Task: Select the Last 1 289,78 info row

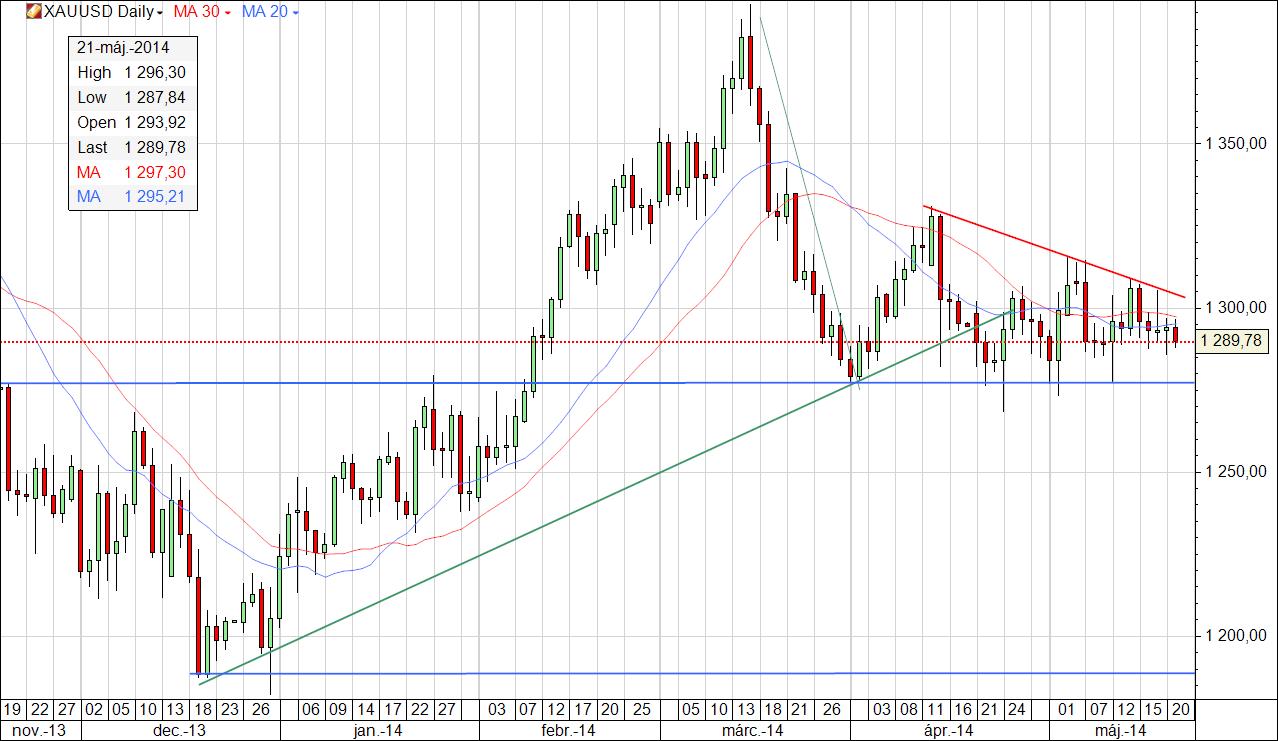Action: (131, 147)
